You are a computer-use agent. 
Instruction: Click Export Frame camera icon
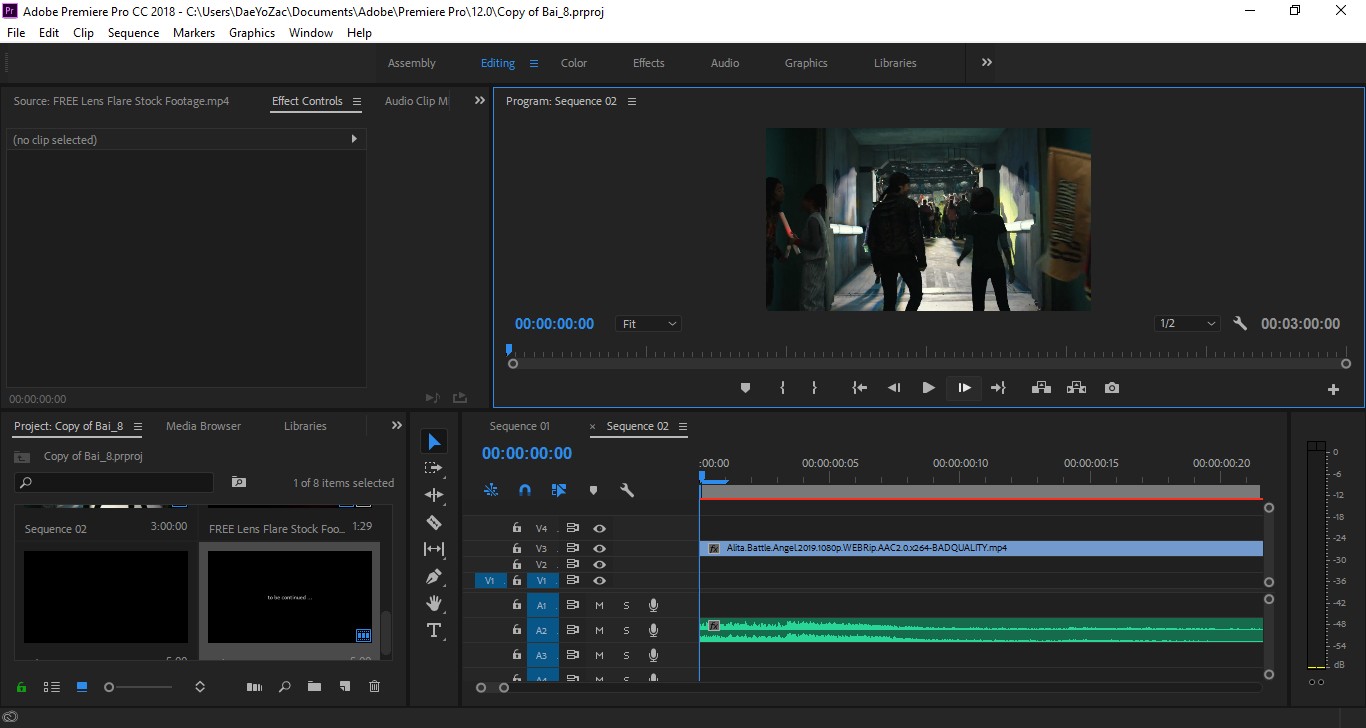pos(1112,388)
